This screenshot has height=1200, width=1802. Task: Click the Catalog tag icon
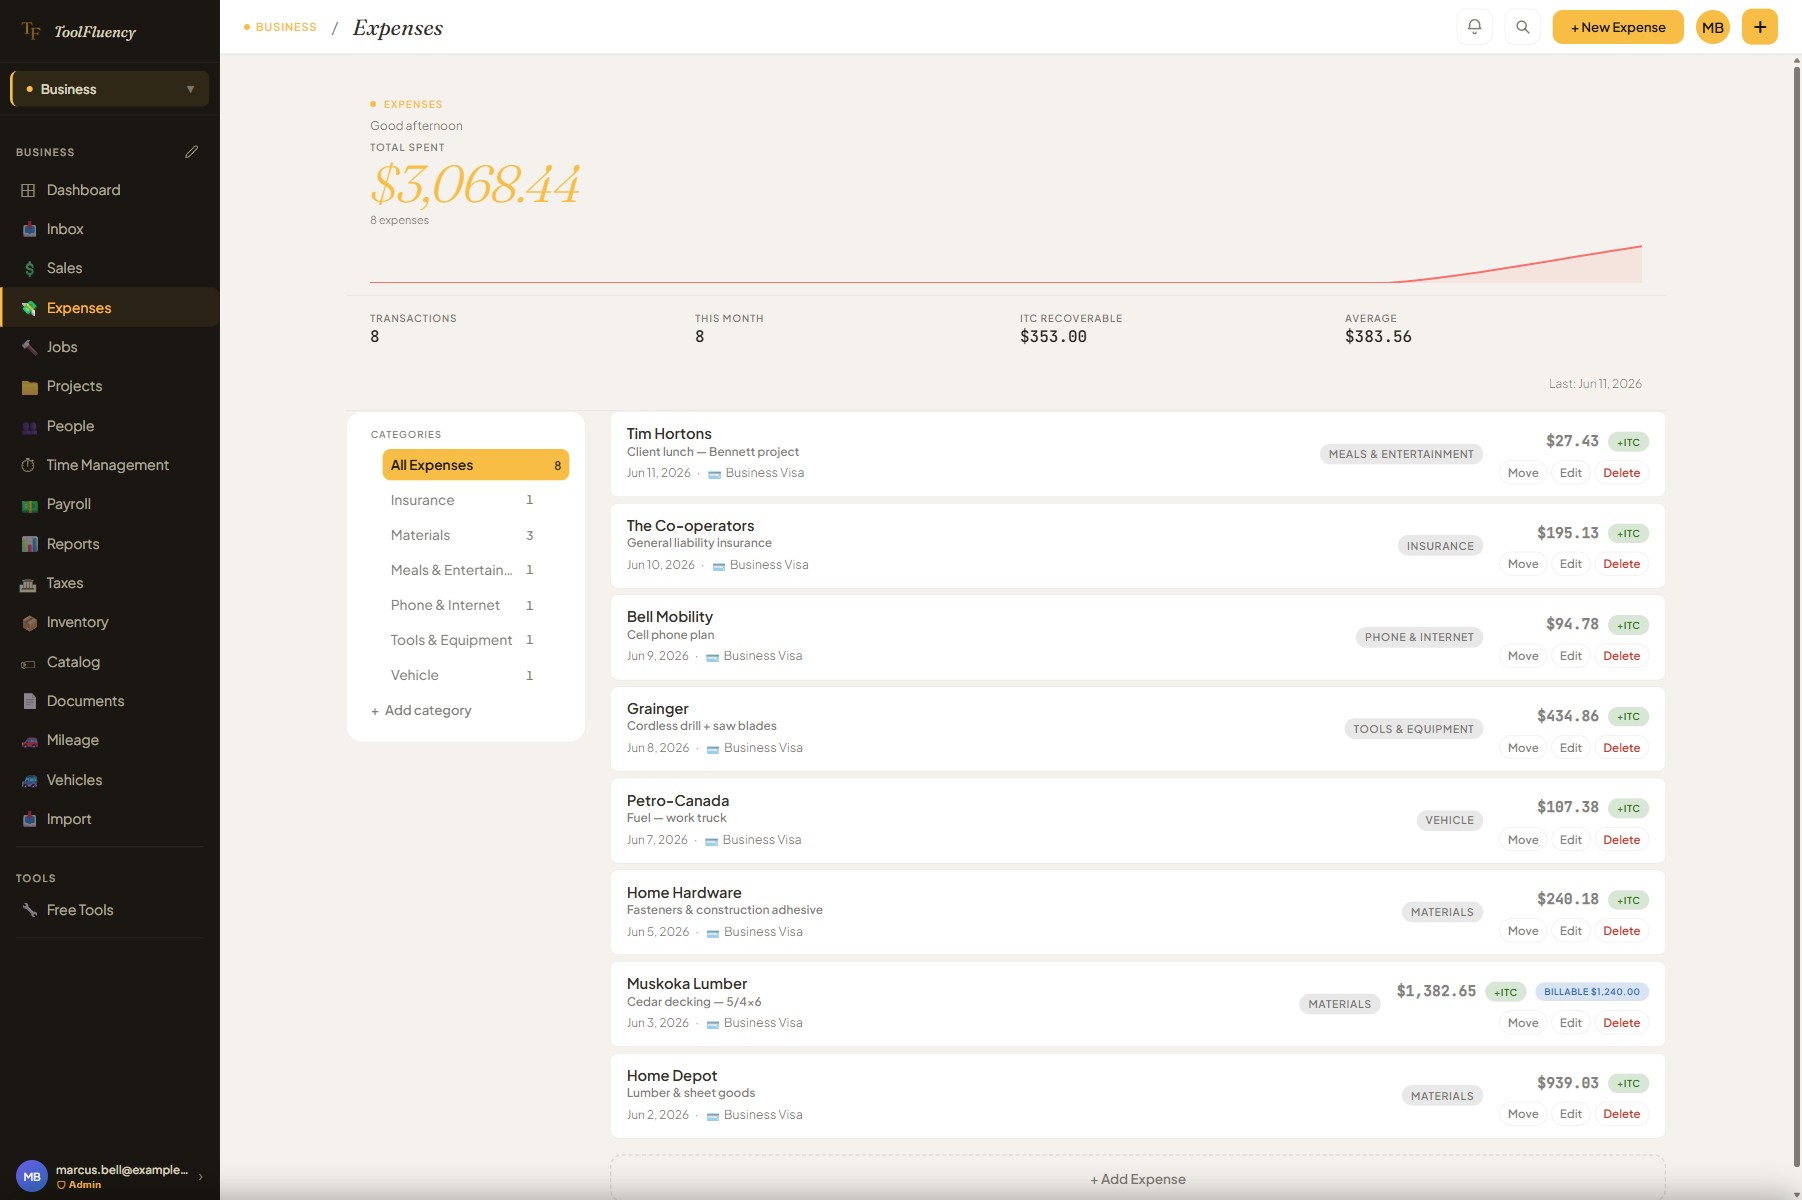coord(29,662)
